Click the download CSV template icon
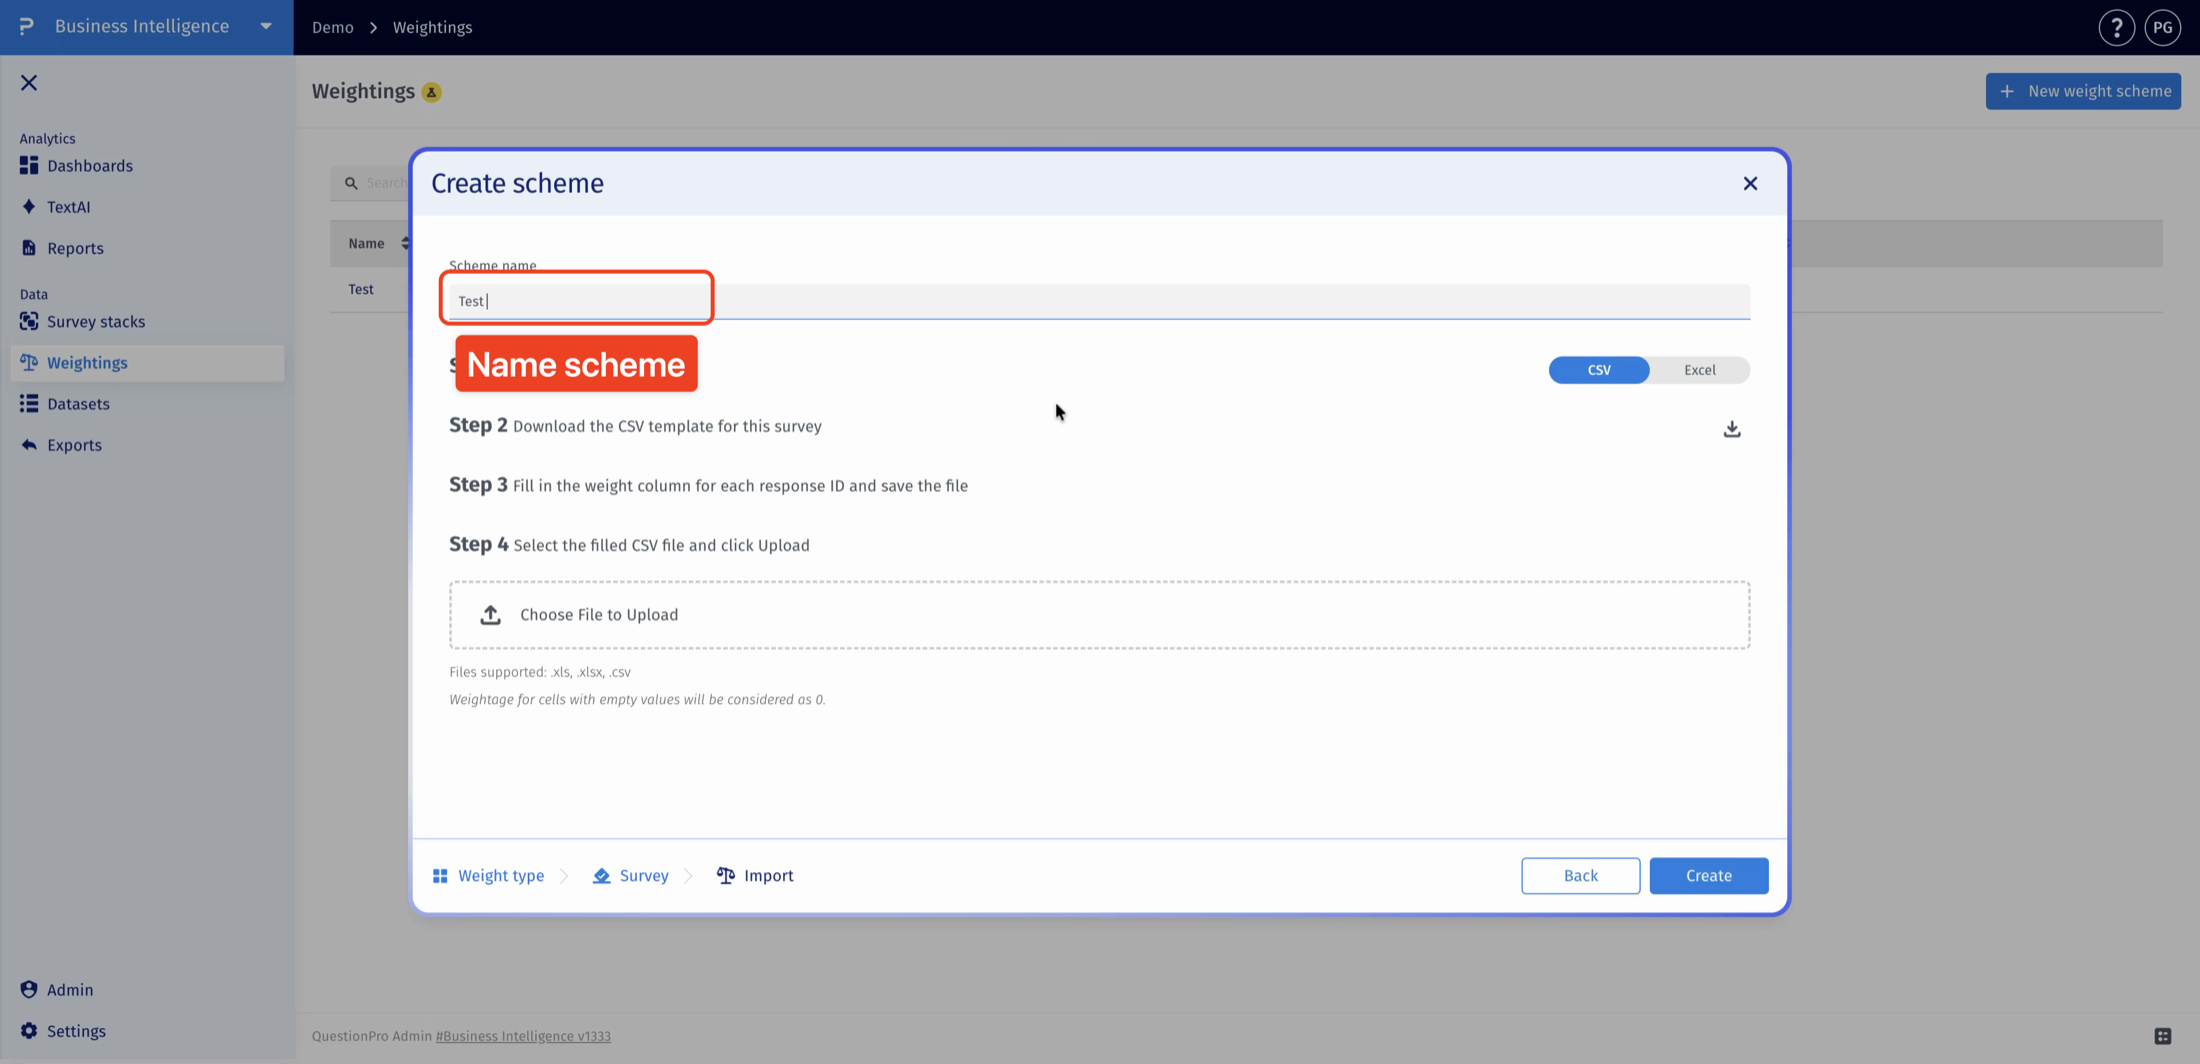The width and height of the screenshot is (2200, 1064). pos(1732,429)
